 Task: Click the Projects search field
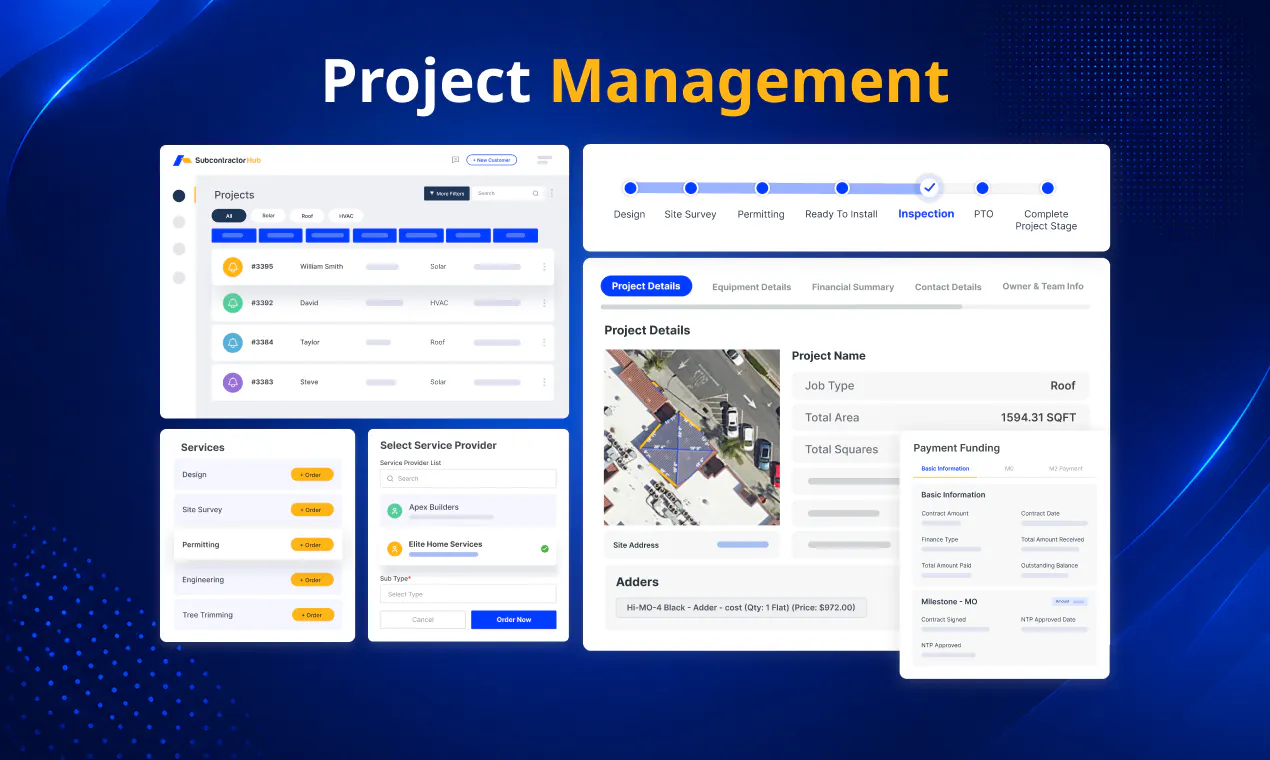[508, 193]
